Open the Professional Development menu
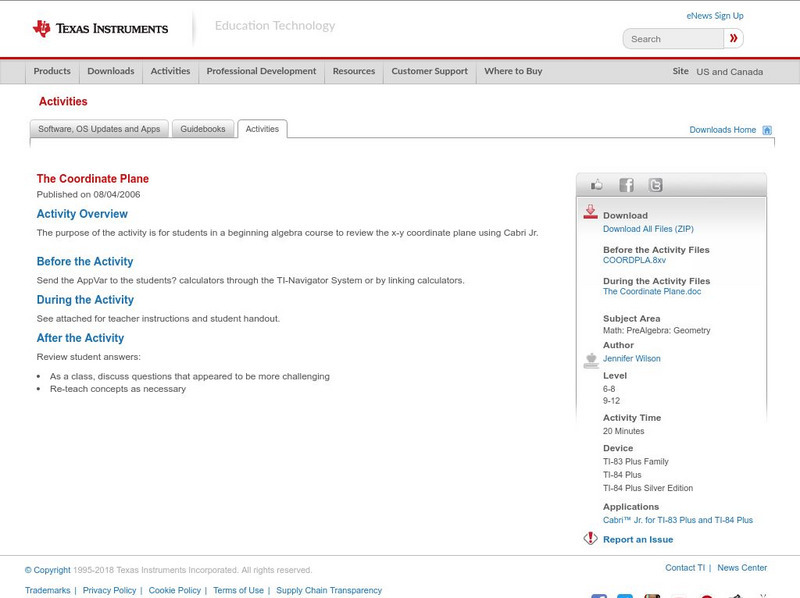This screenshot has width=800, height=598. (x=261, y=72)
